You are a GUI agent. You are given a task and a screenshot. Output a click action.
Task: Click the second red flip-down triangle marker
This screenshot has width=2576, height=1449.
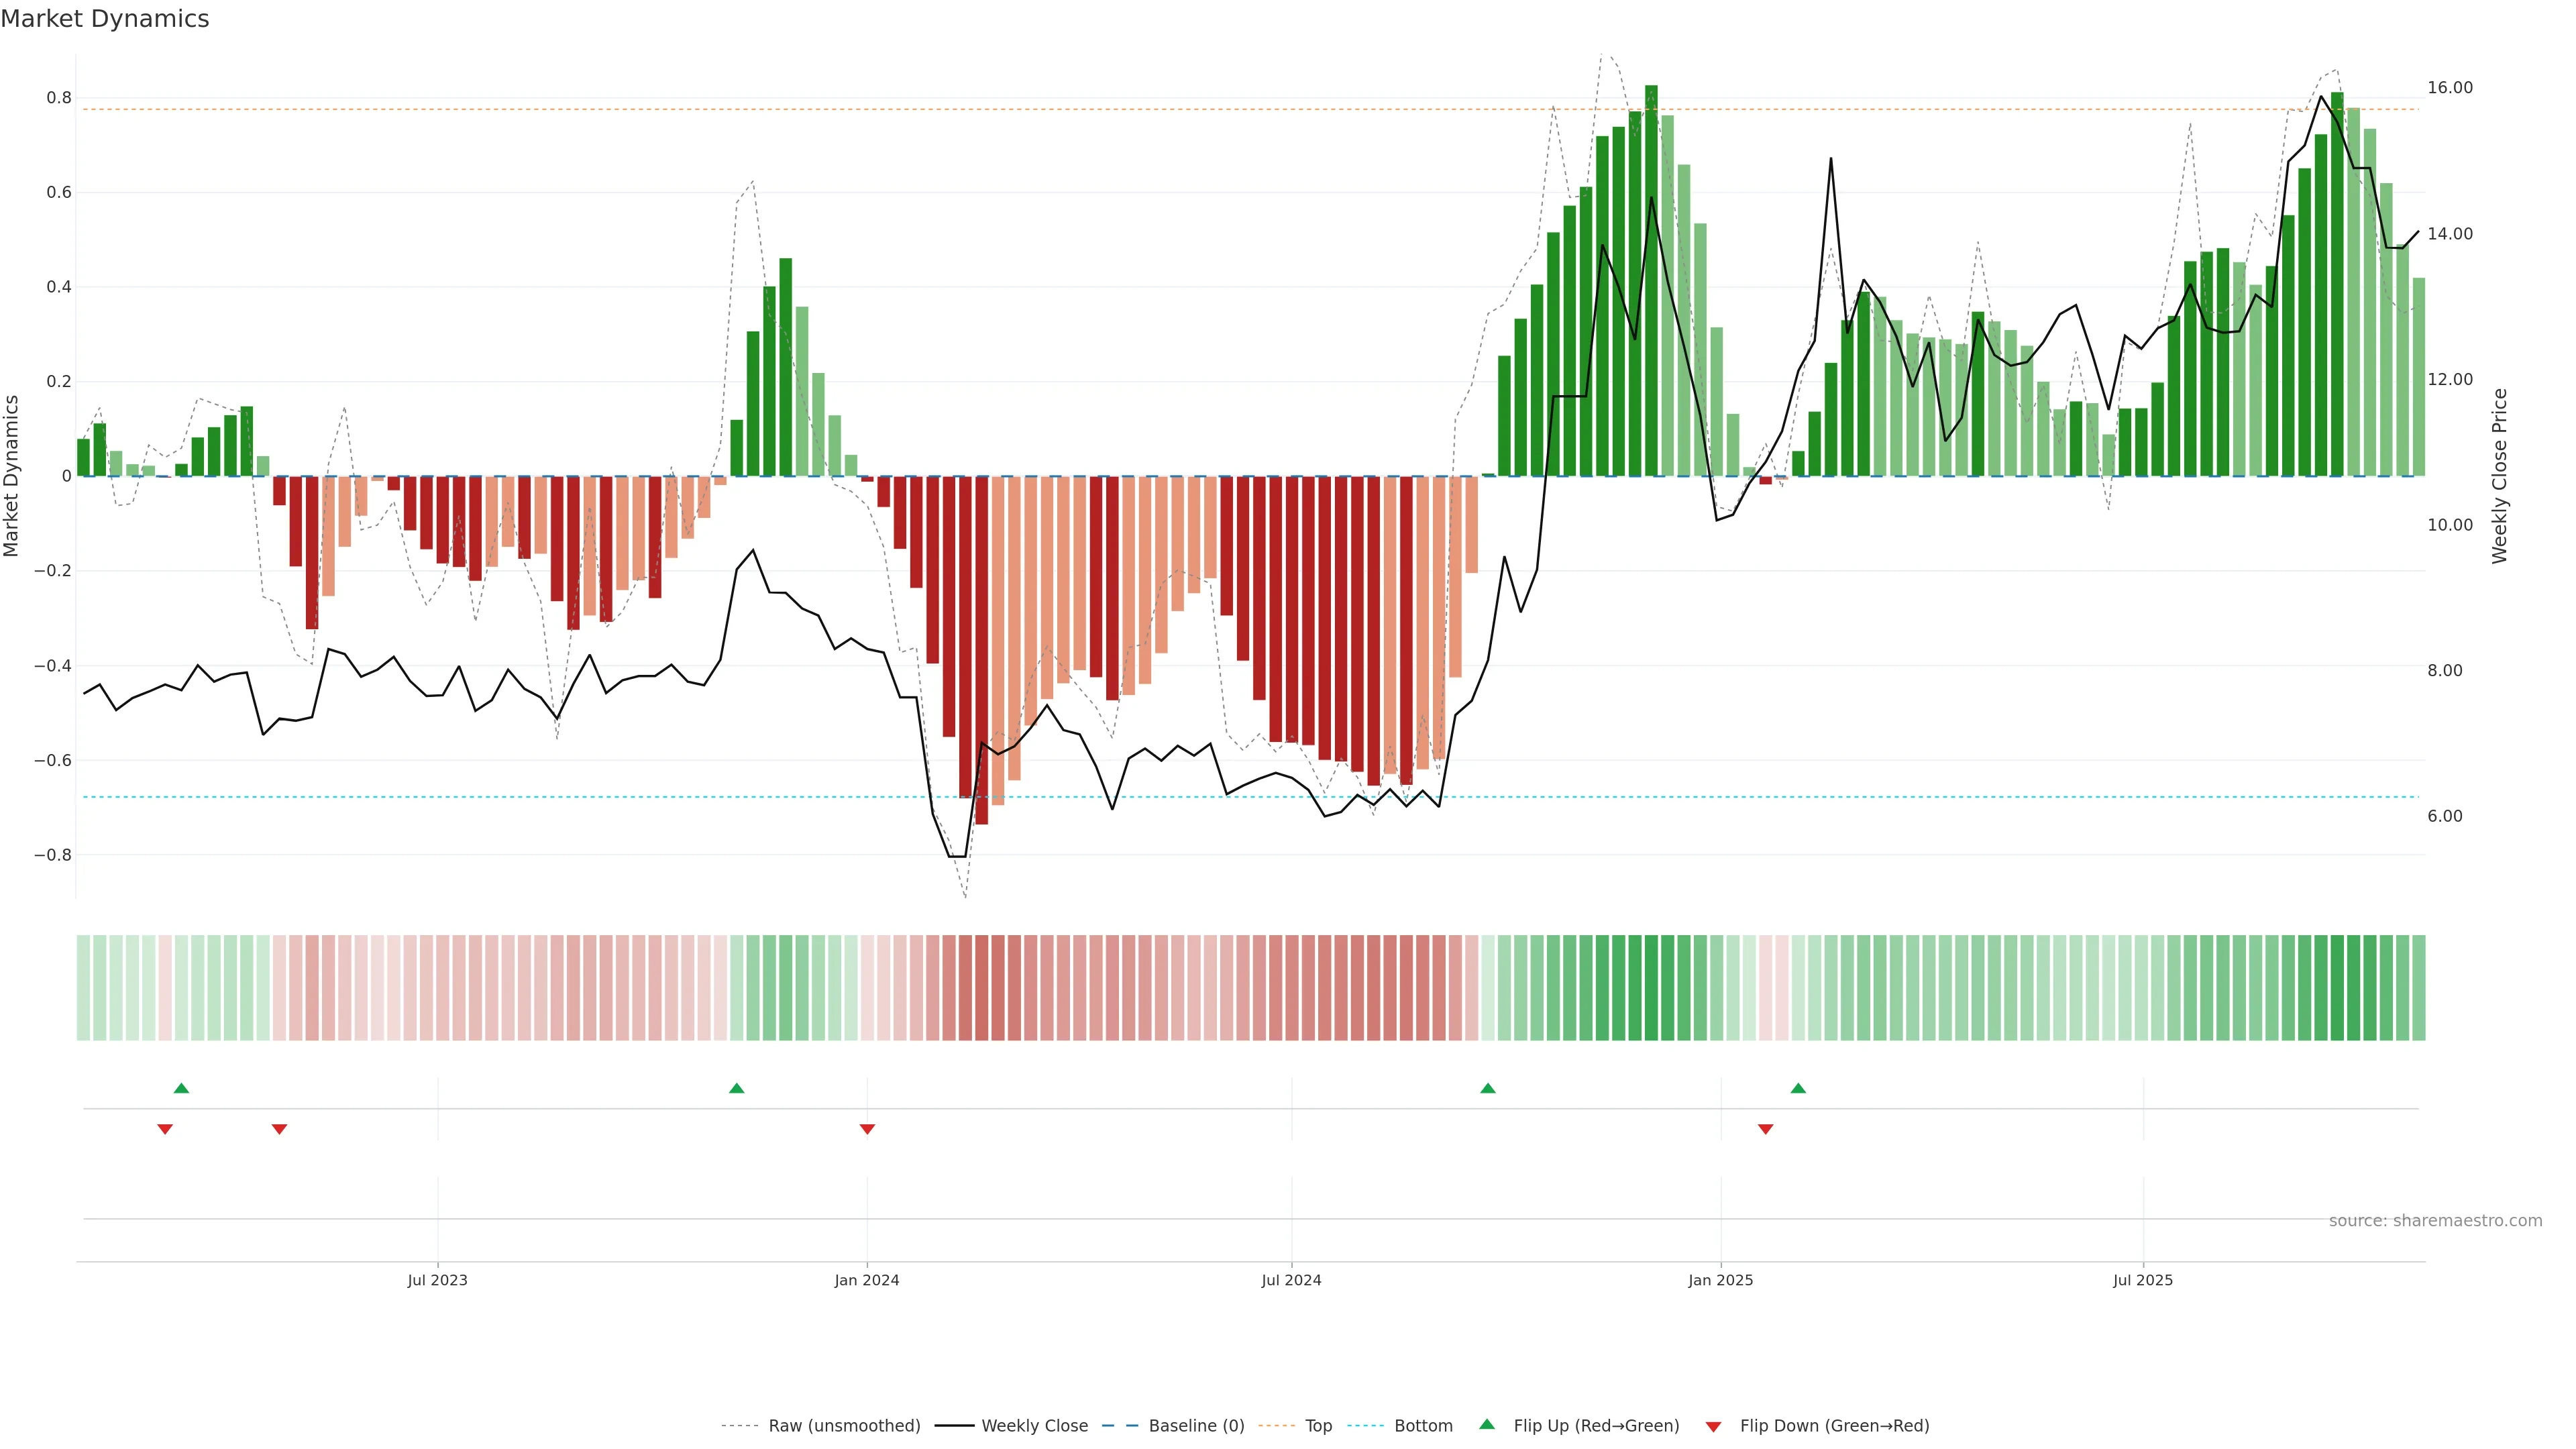pyautogui.click(x=280, y=1129)
